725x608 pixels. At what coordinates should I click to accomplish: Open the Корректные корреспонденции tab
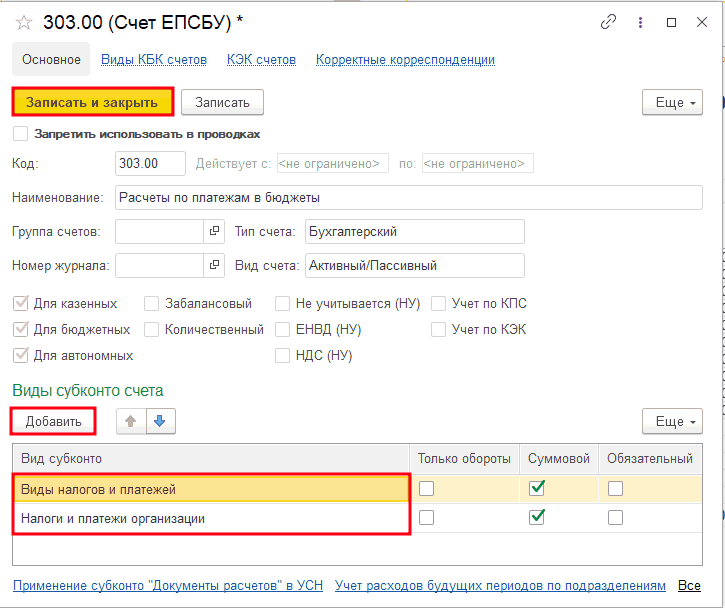click(x=405, y=60)
